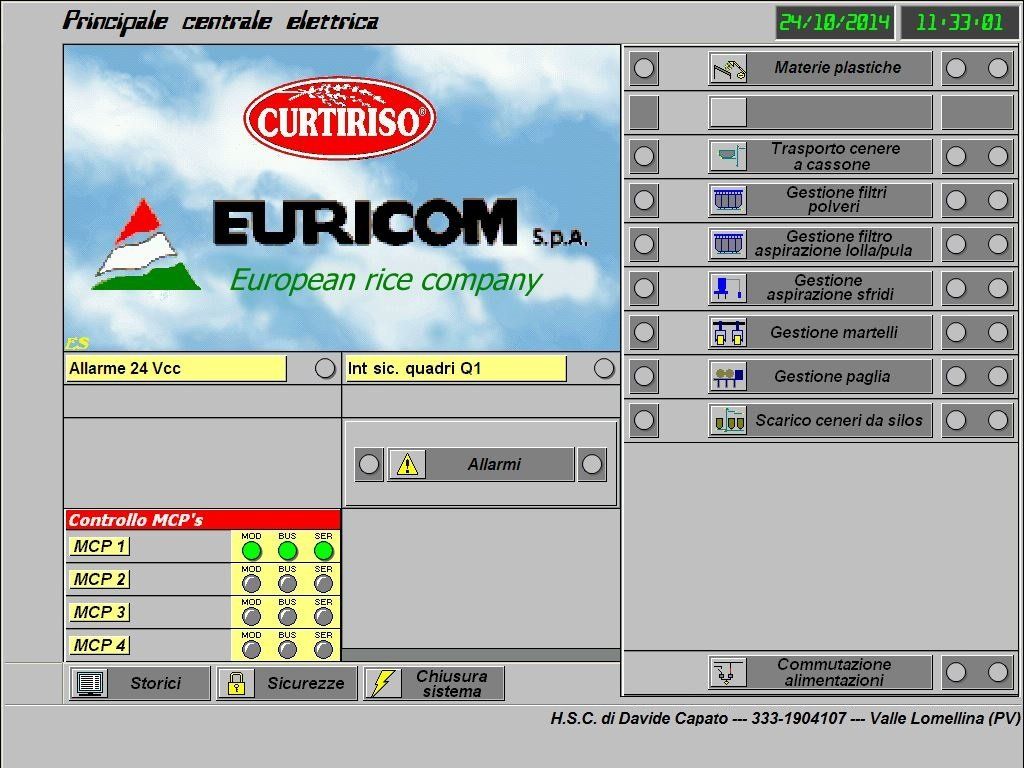Select the MCP 1 label

click(99, 546)
